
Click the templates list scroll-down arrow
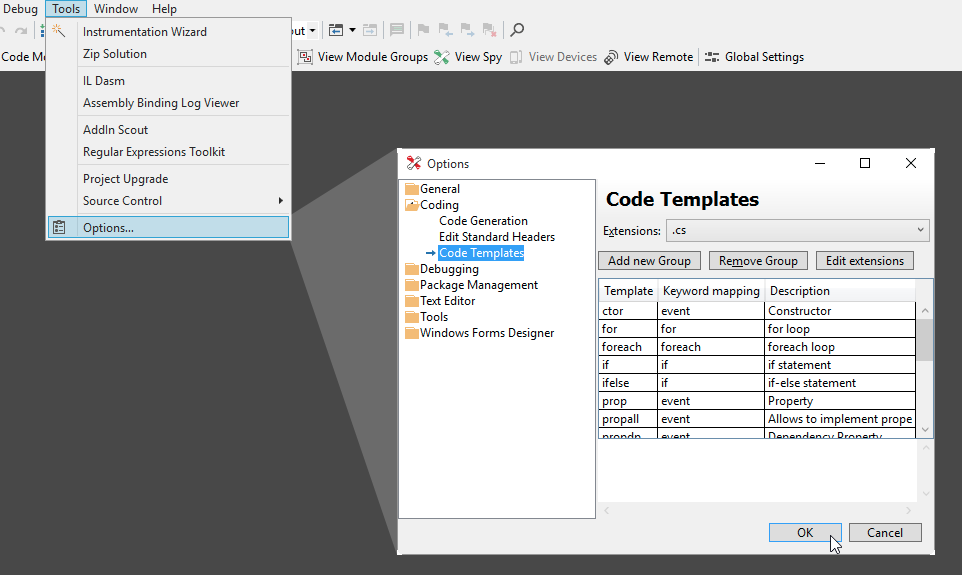coord(925,430)
